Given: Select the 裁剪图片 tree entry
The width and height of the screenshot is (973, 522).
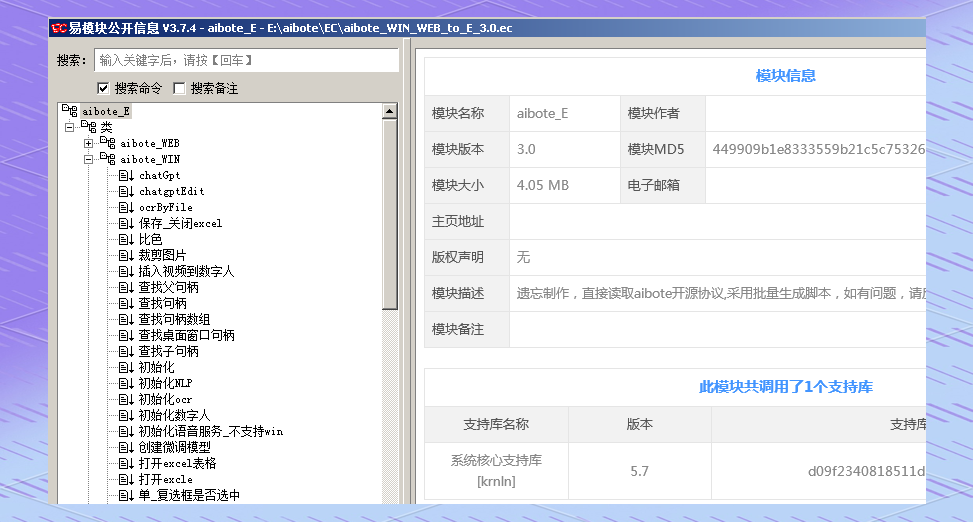Looking at the screenshot, I should click(162, 255).
